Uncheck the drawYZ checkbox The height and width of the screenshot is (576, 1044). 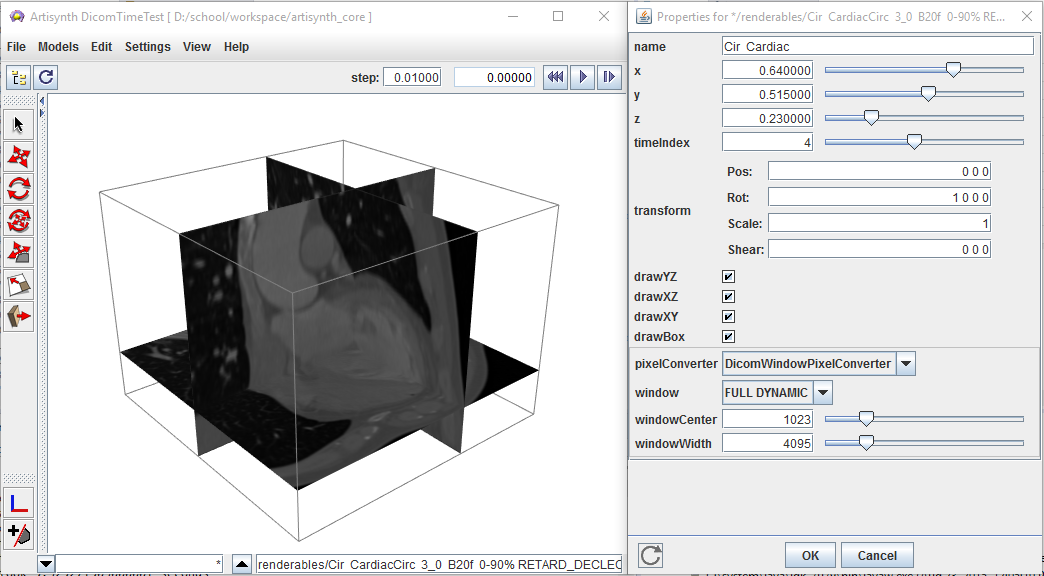tap(728, 277)
